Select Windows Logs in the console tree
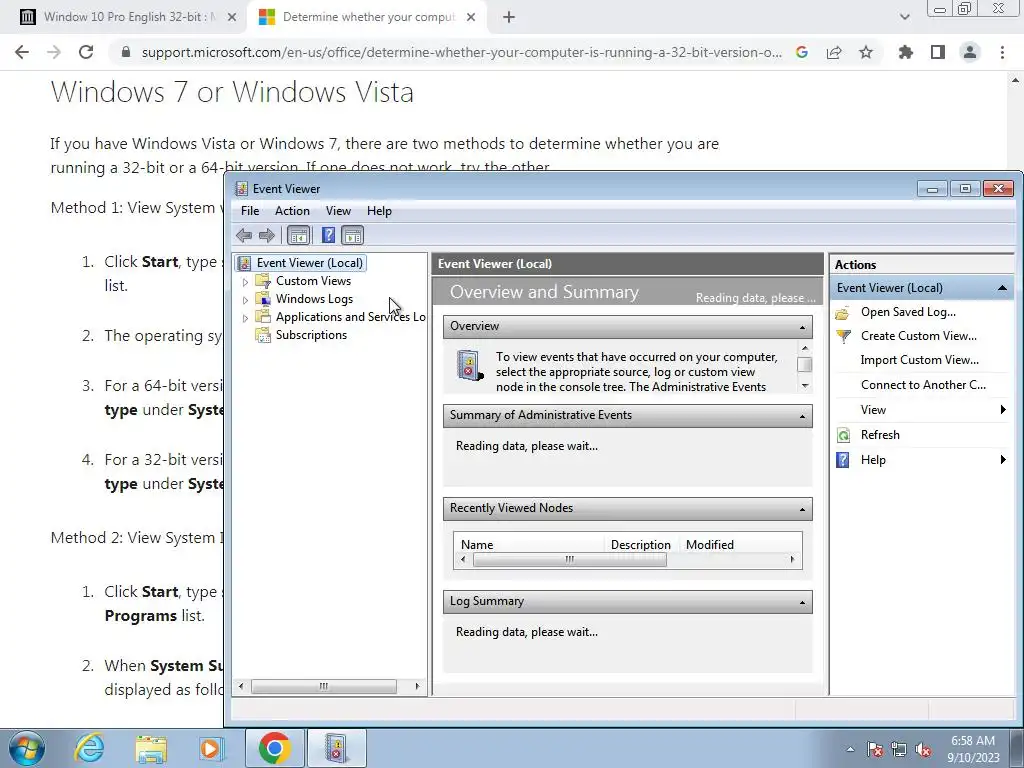The image size is (1024, 768). pyautogui.click(x=314, y=298)
